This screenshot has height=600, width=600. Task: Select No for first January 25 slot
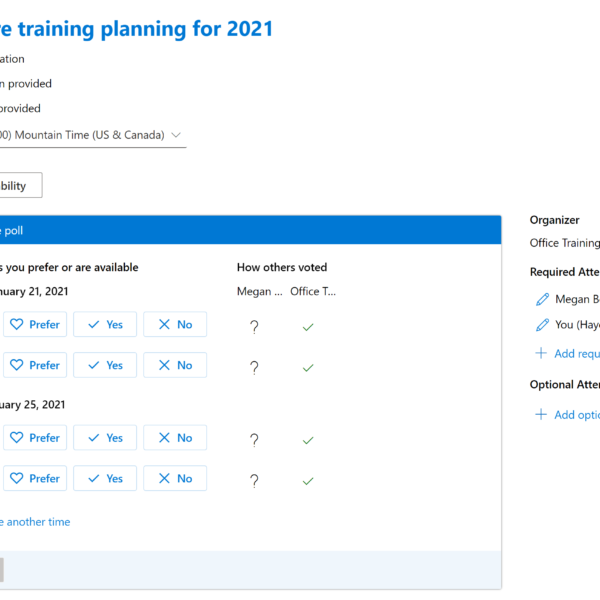coord(175,437)
